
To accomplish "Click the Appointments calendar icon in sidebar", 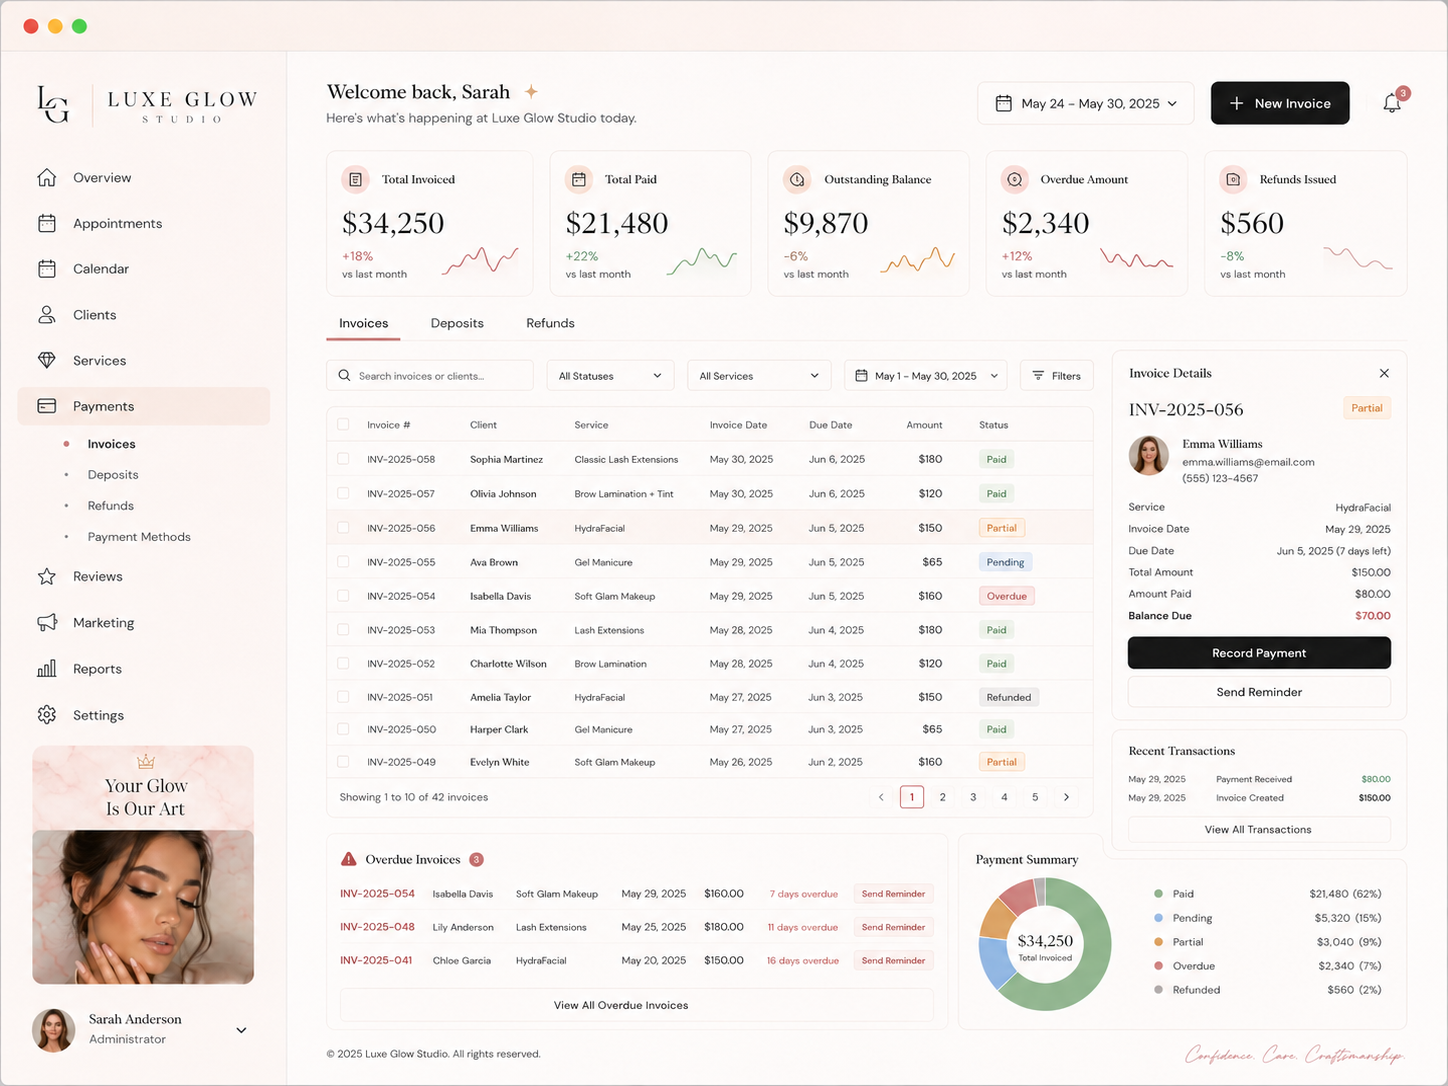I will click(x=47, y=224).
